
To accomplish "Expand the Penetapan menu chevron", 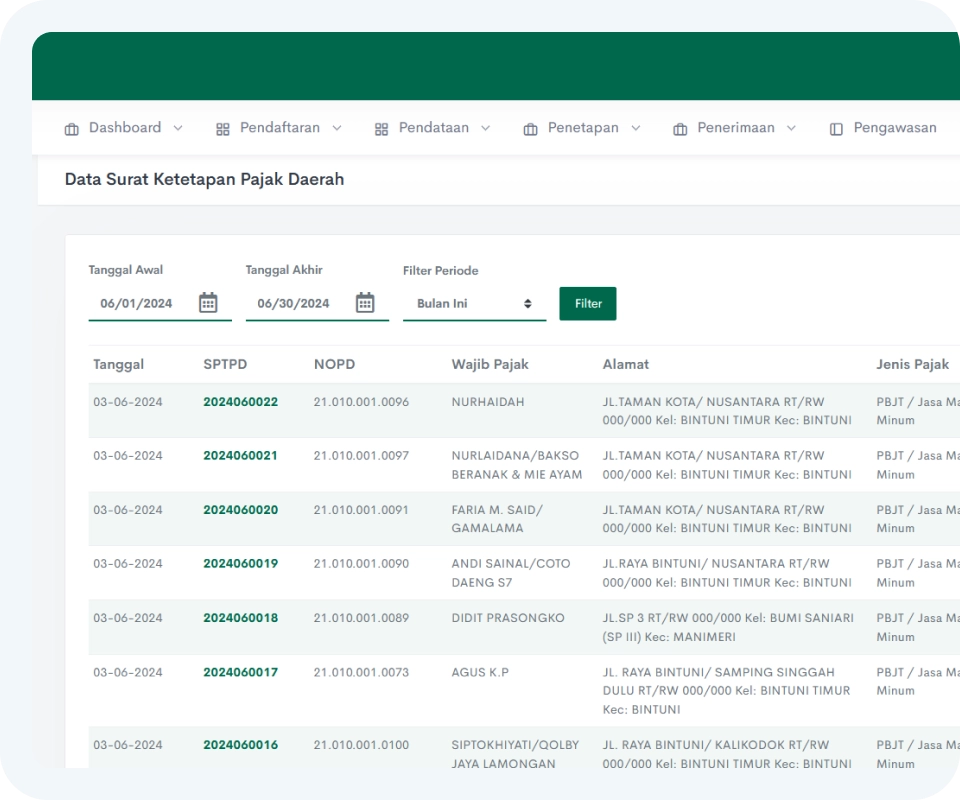I will [x=636, y=128].
